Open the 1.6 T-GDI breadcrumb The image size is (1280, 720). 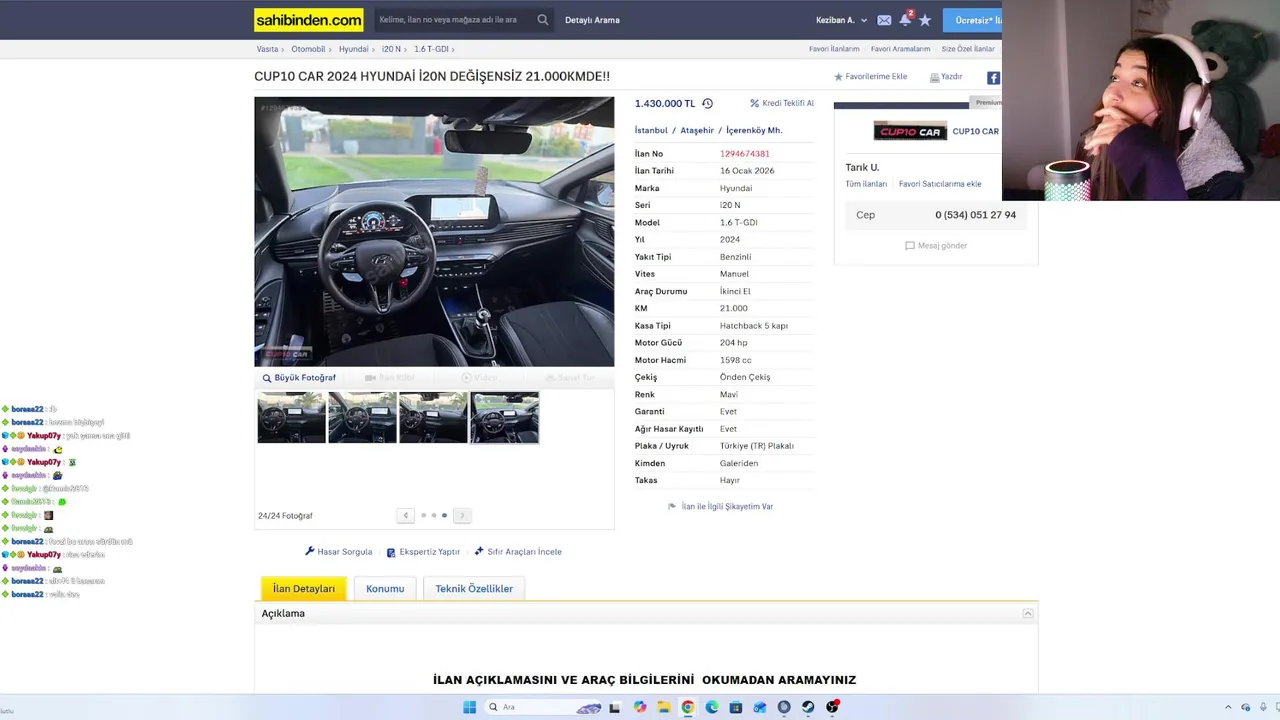431,49
